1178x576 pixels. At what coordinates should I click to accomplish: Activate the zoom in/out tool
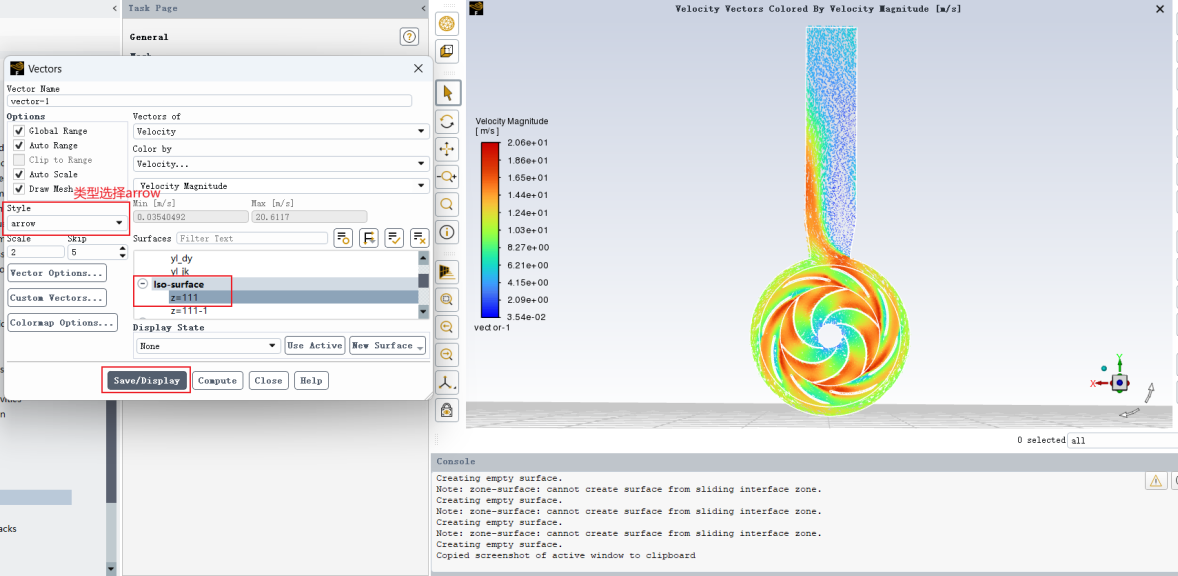pos(448,177)
